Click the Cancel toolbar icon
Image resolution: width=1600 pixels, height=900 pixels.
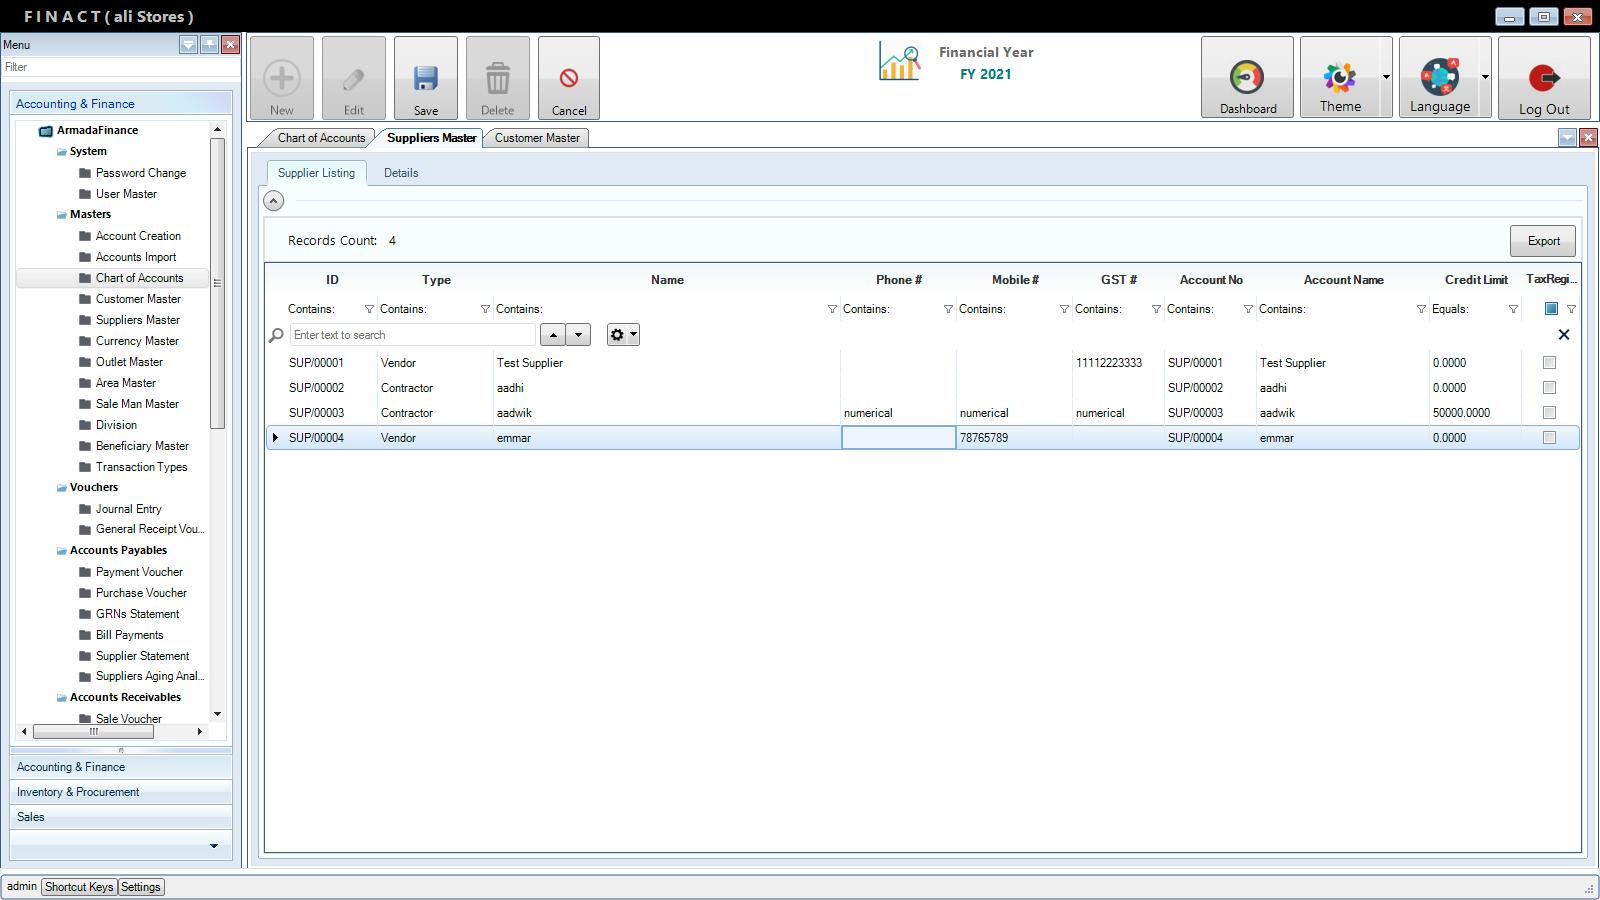pos(568,79)
